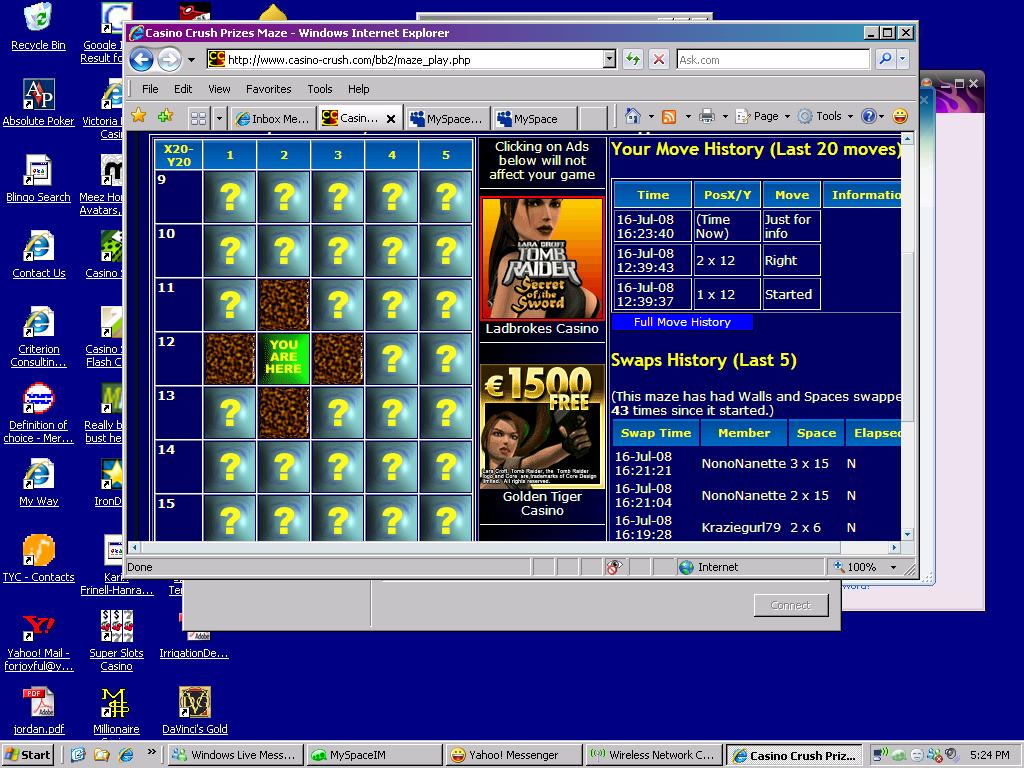The image size is (1024, 768).
Task: Select Super Slots Casino desktop icon
Action: tap(116, 641)
